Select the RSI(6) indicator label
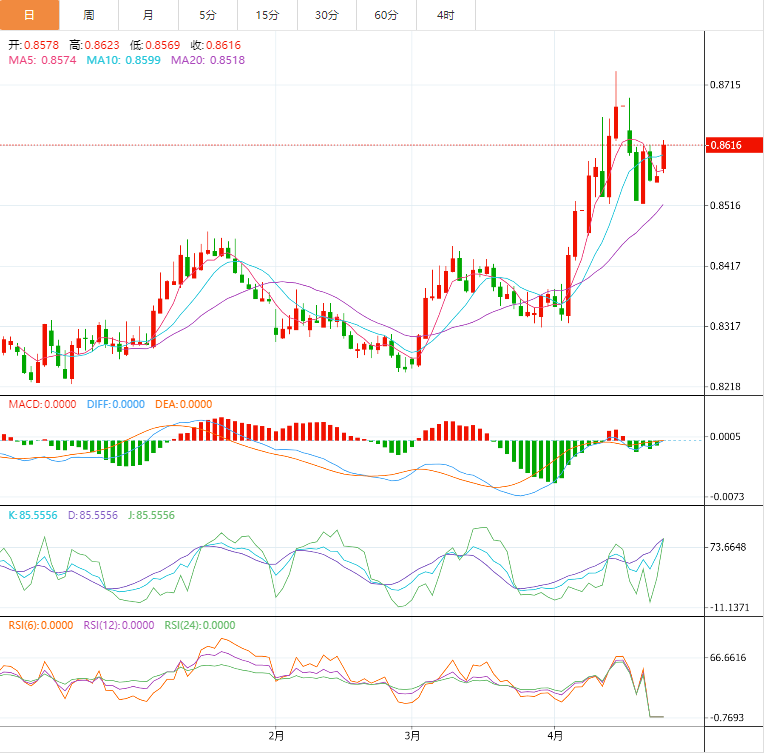This screenshot has width=764, height=755. pyautogui.click(x=40, y=625)
